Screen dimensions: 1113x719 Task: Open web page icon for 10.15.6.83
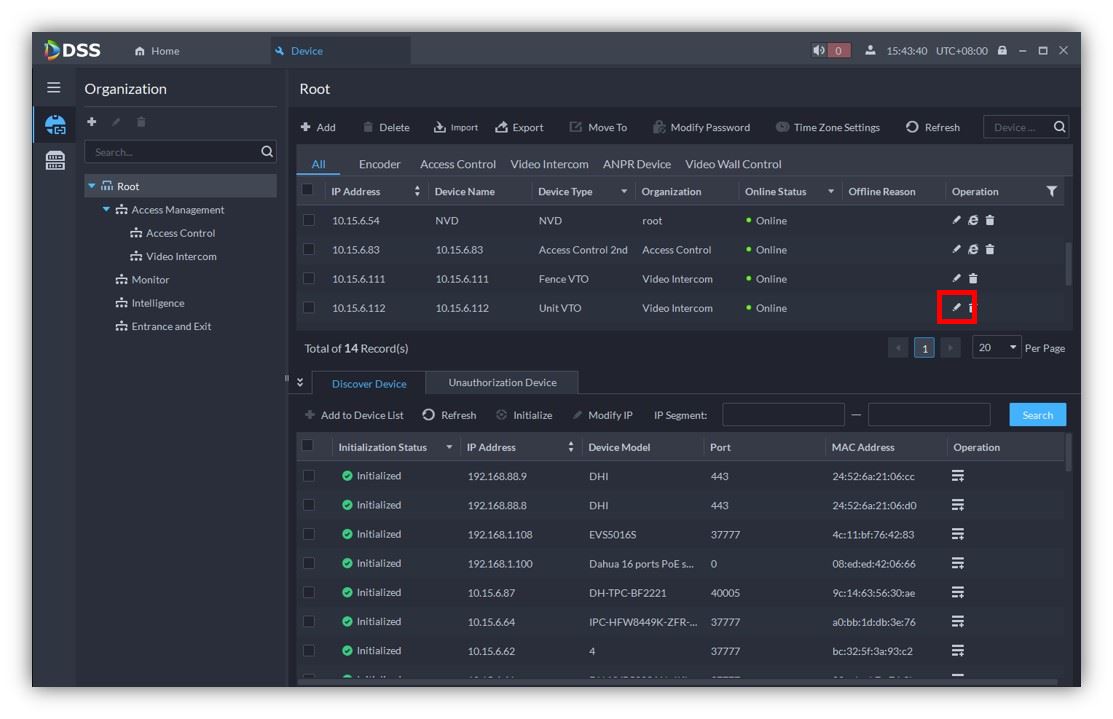click(x=973, y=250)
